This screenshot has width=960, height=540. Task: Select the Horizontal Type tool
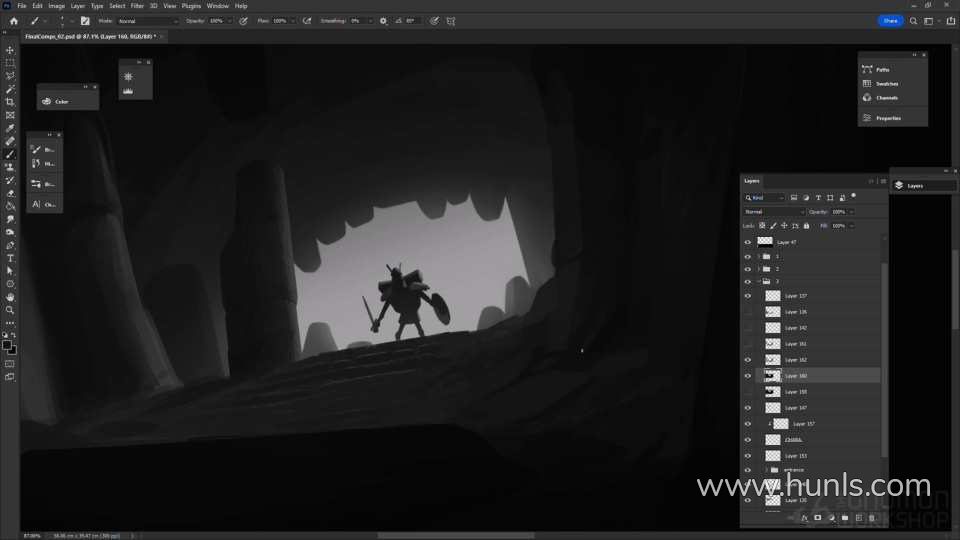10,258
